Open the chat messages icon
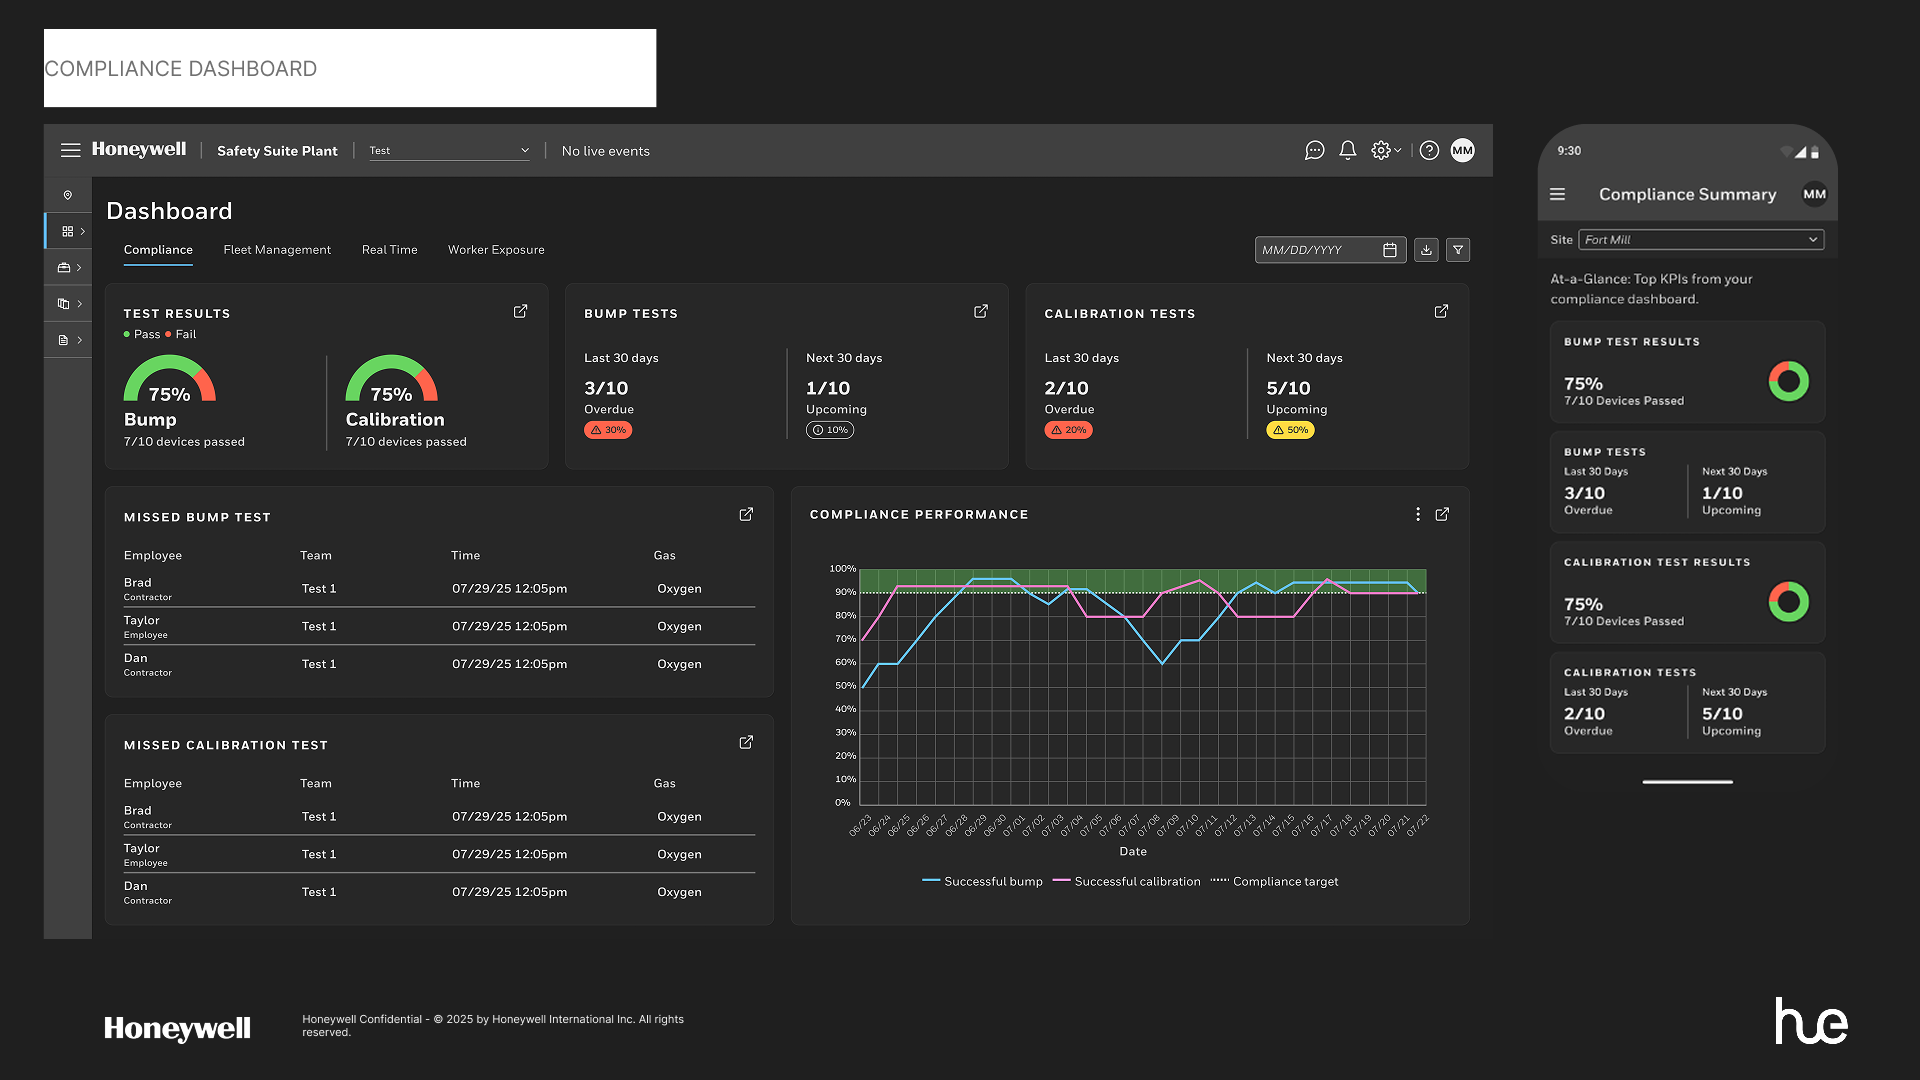The width and height of the screenshot is (1920, 1080). click(1314, 150)
